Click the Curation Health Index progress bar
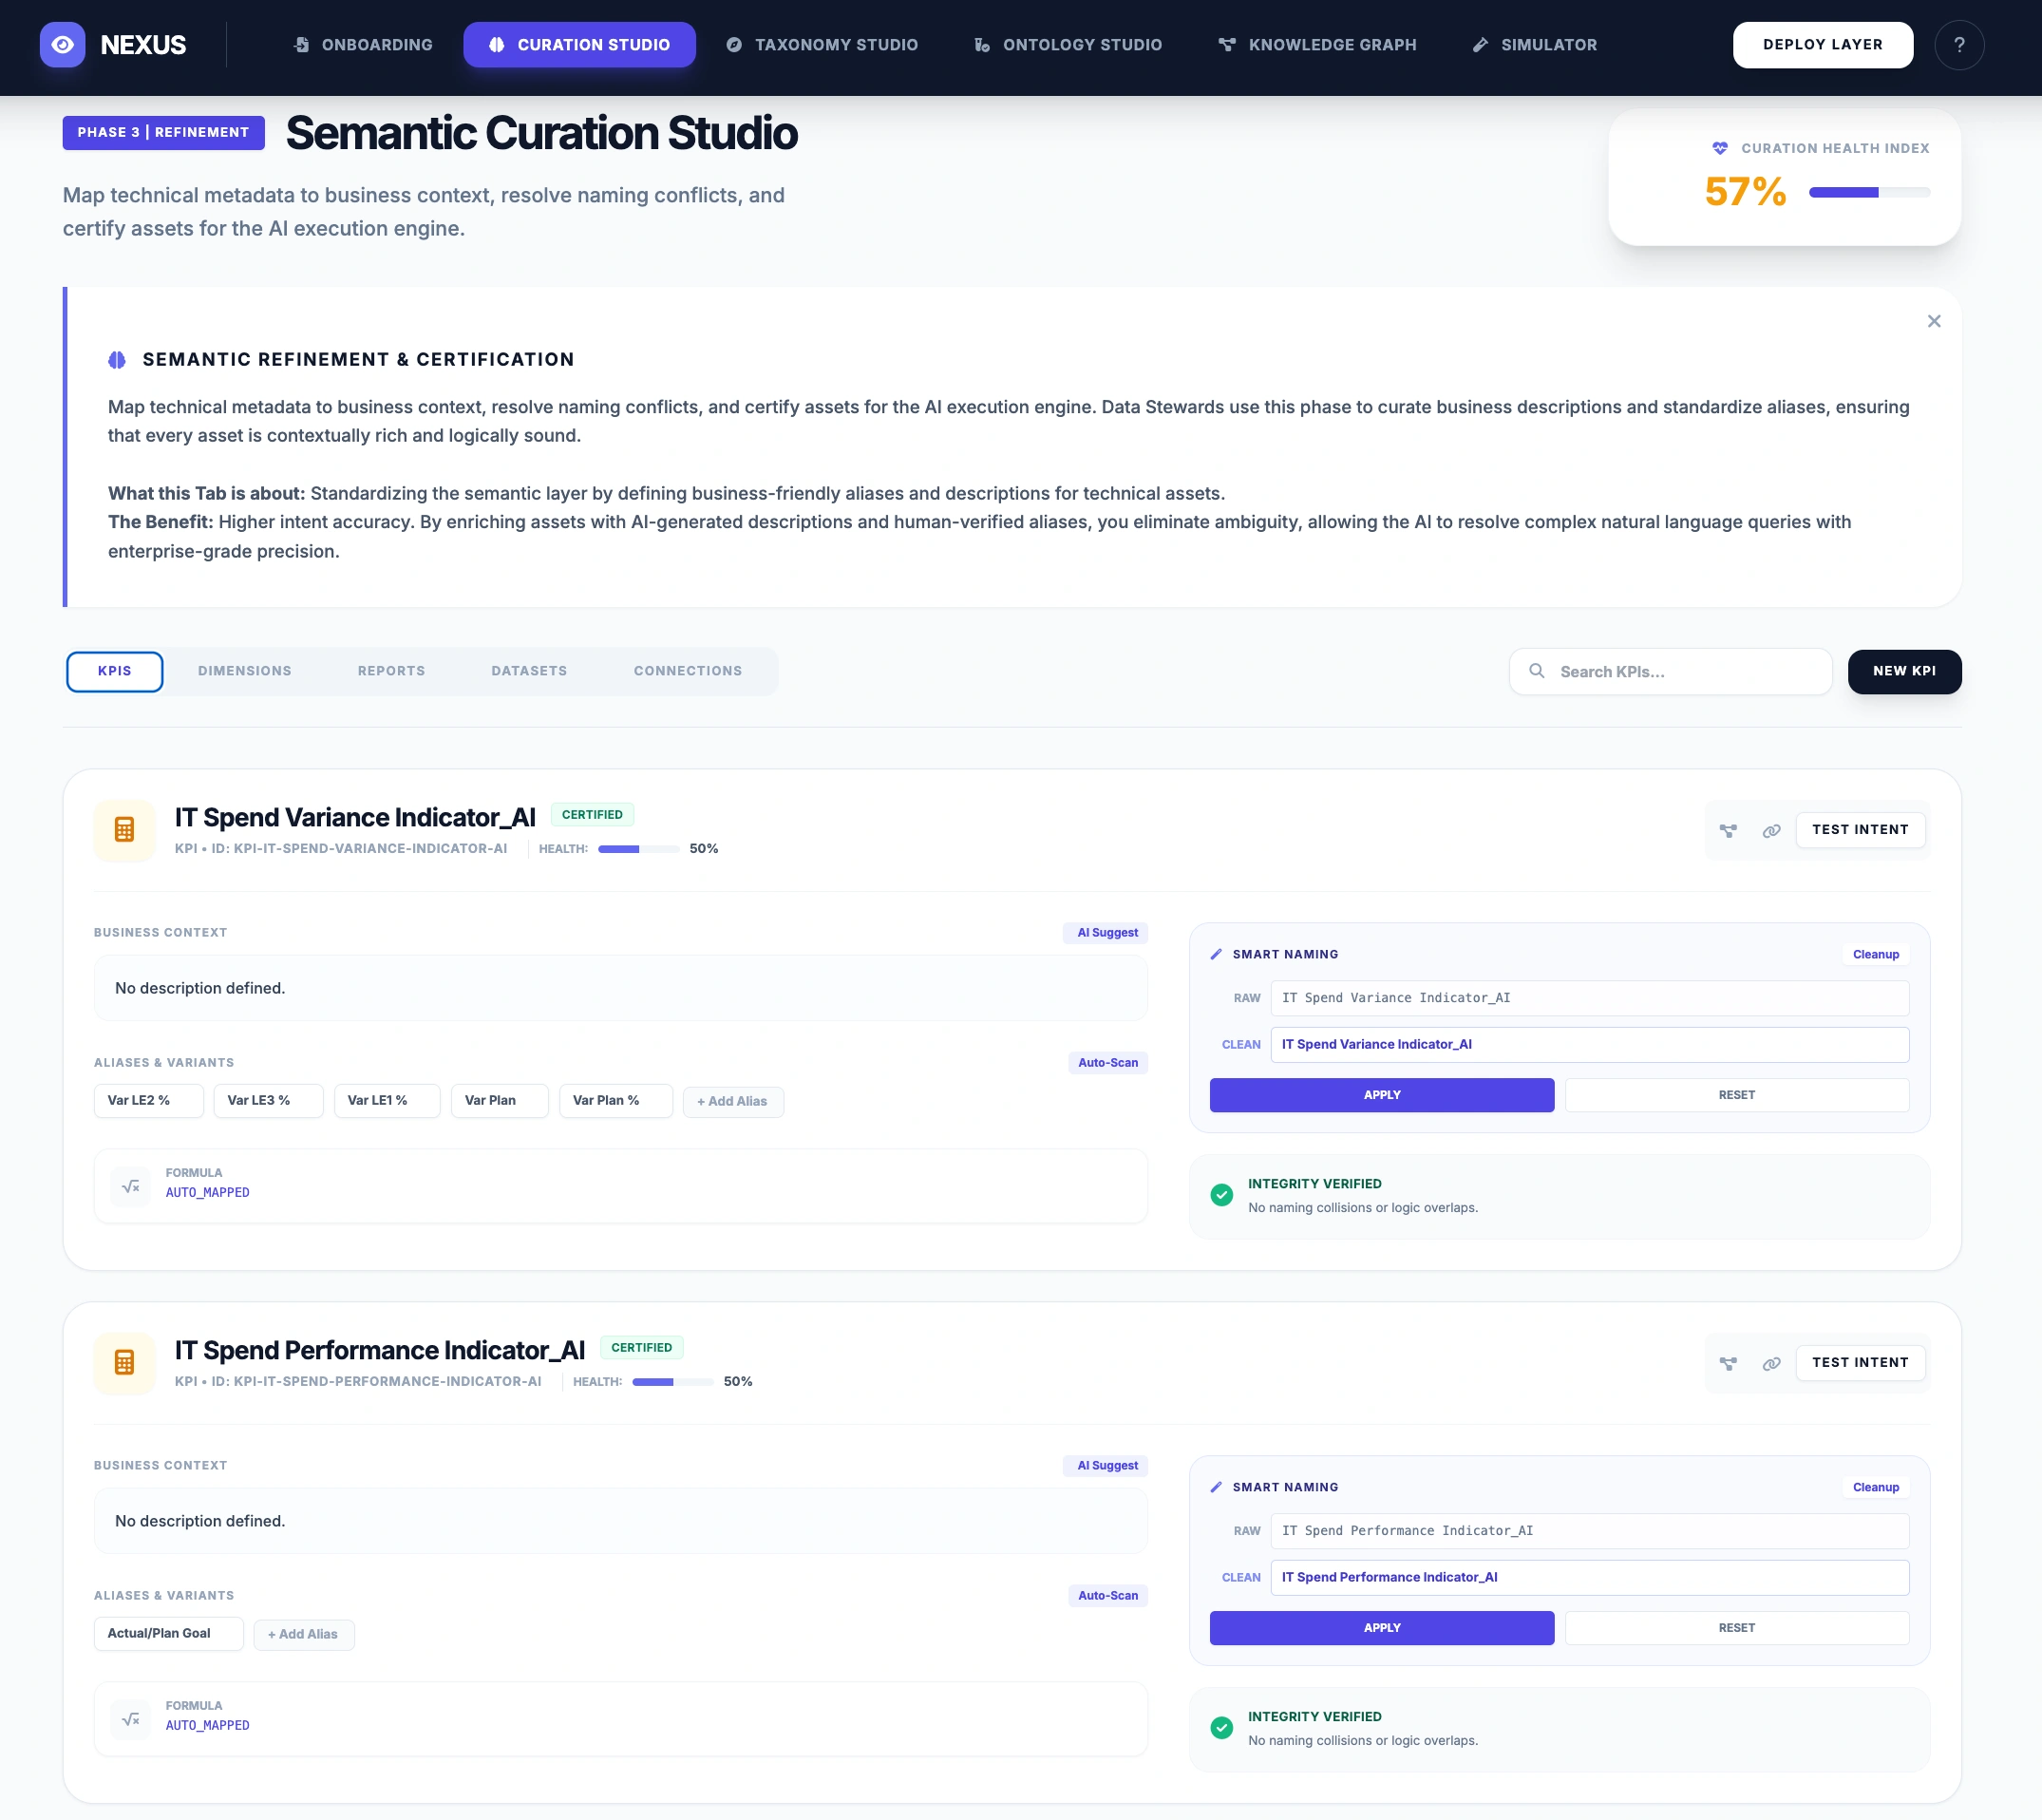The image size is (2042, 1820). point(1868,192)
